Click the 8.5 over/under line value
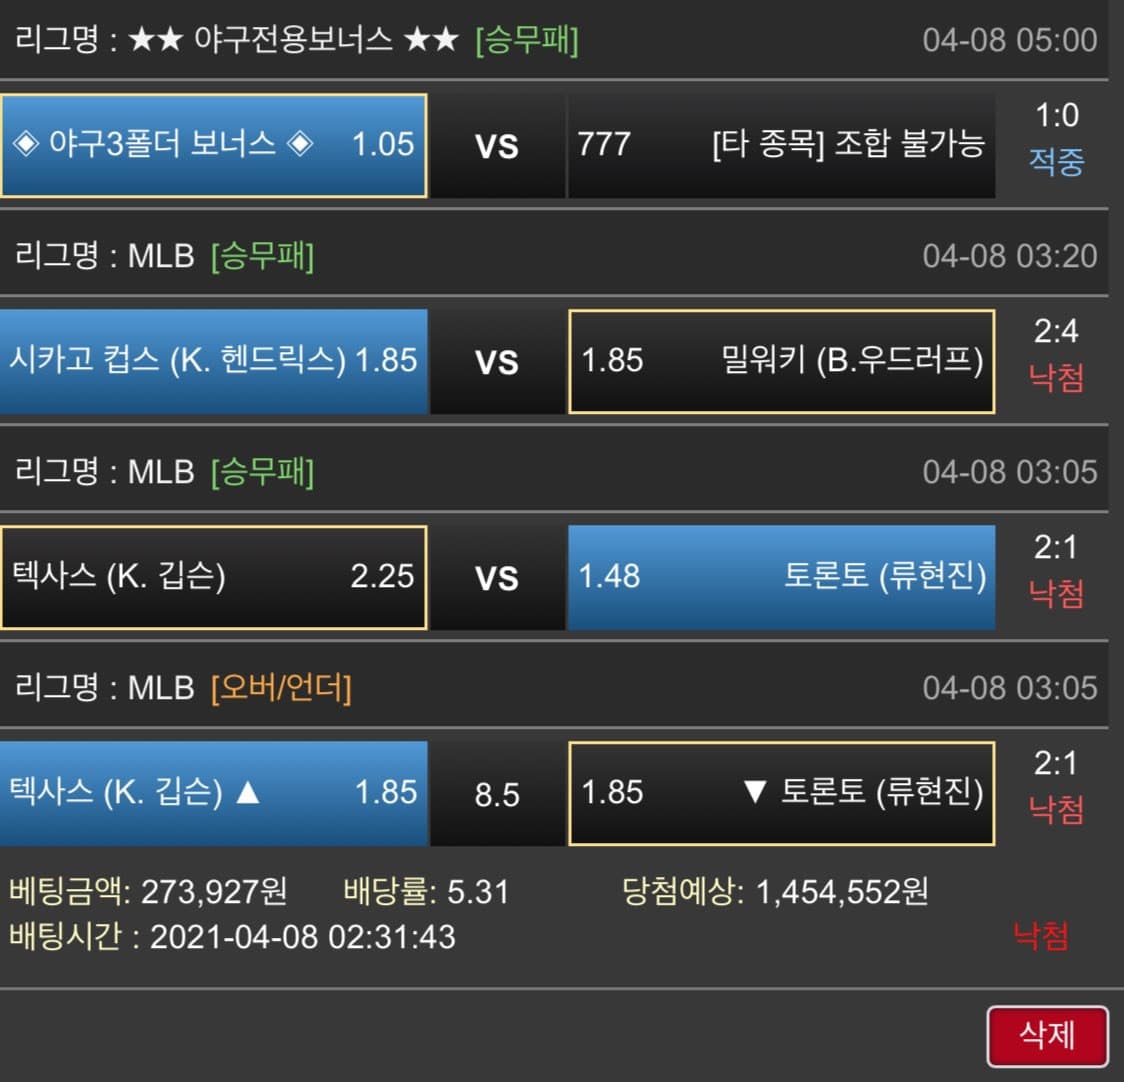This screenshot has width=1124, height=1082. coord(497,795)
